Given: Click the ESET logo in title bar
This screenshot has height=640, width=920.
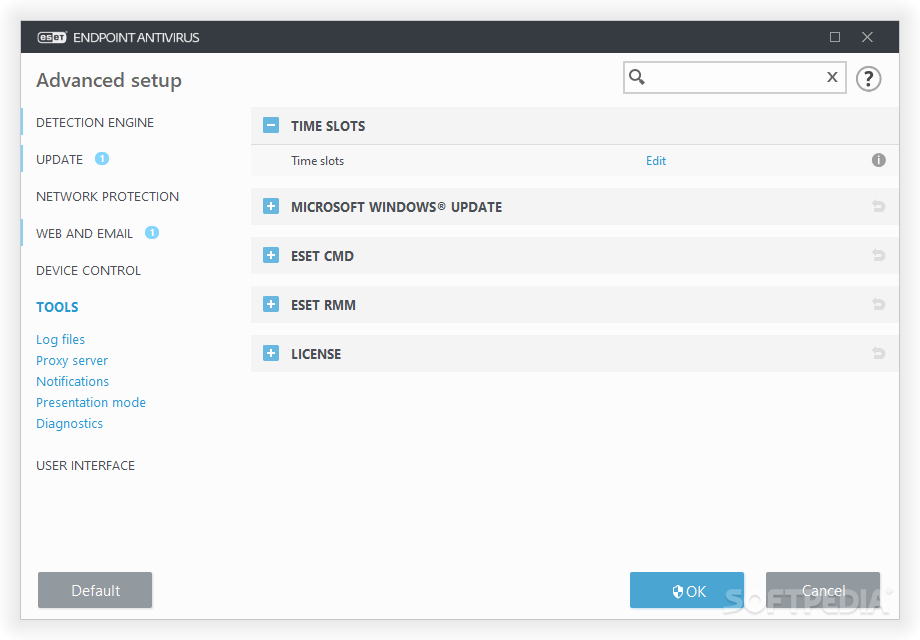Looking at the screenshot, I should pyautogui.click(x=52, y=38).
